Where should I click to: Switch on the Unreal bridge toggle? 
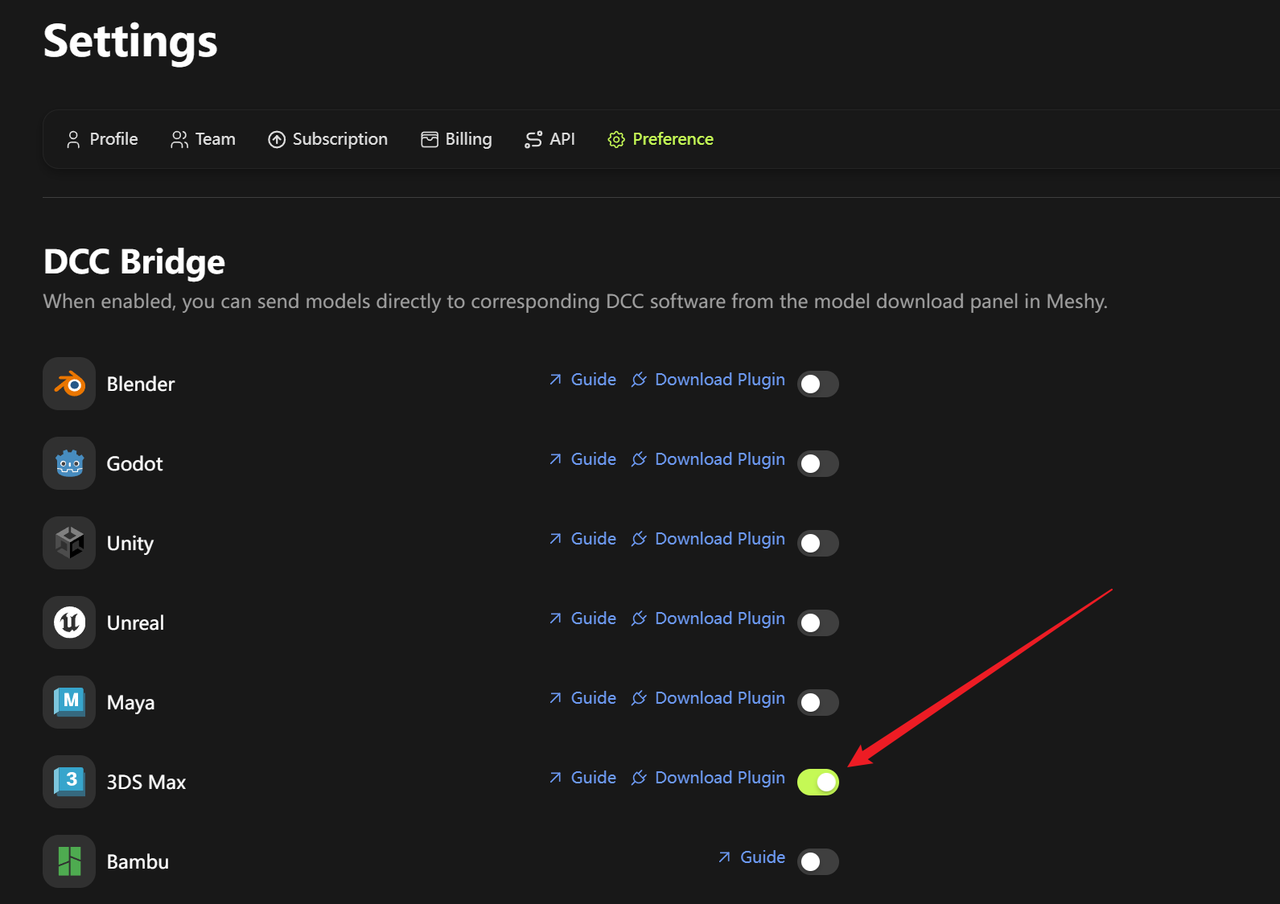(x=818, y=622)
